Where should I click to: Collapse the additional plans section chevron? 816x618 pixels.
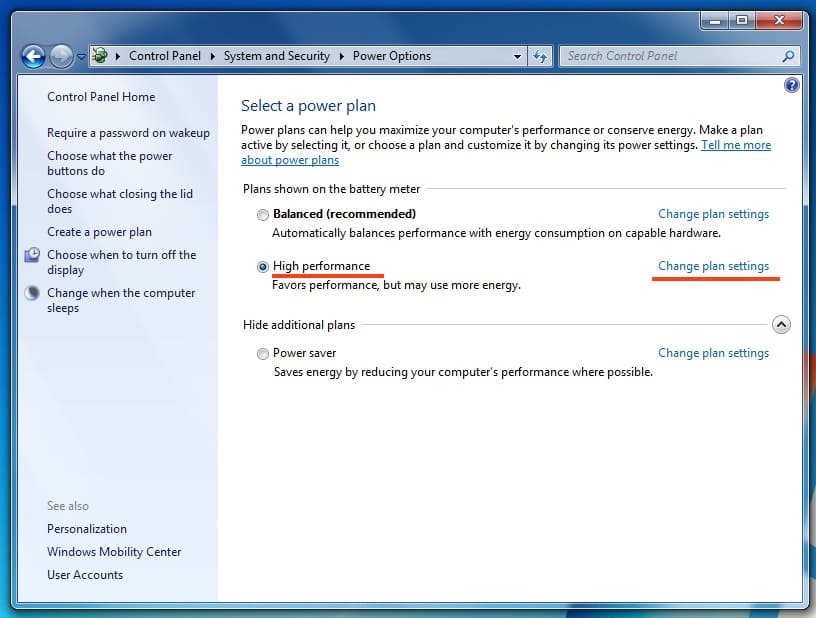782,325
